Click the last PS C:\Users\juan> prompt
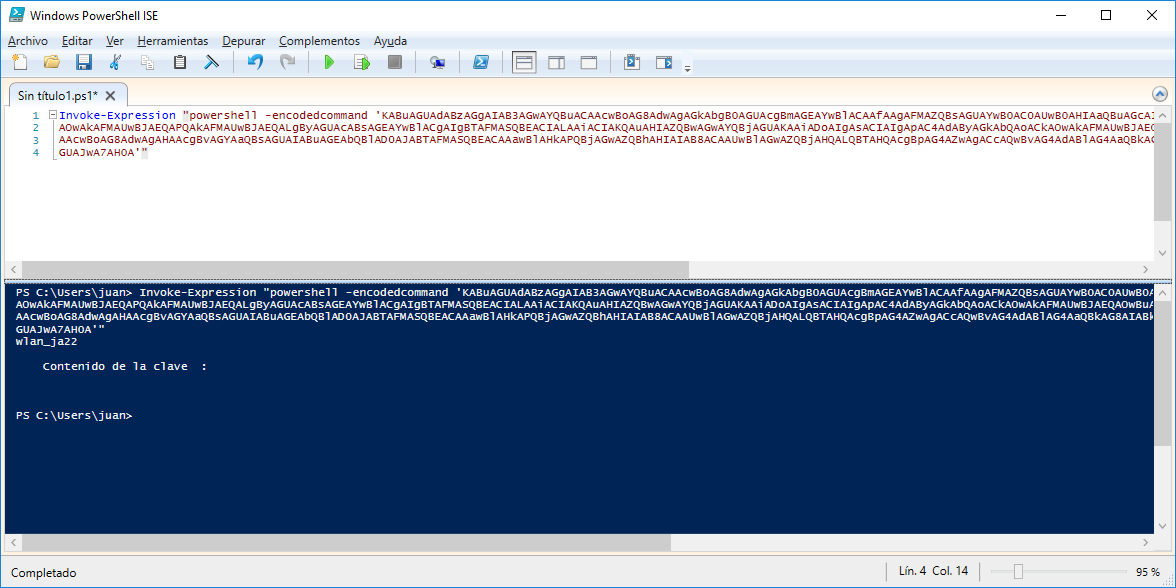The image size is (1176, 588). click(74, 416)
